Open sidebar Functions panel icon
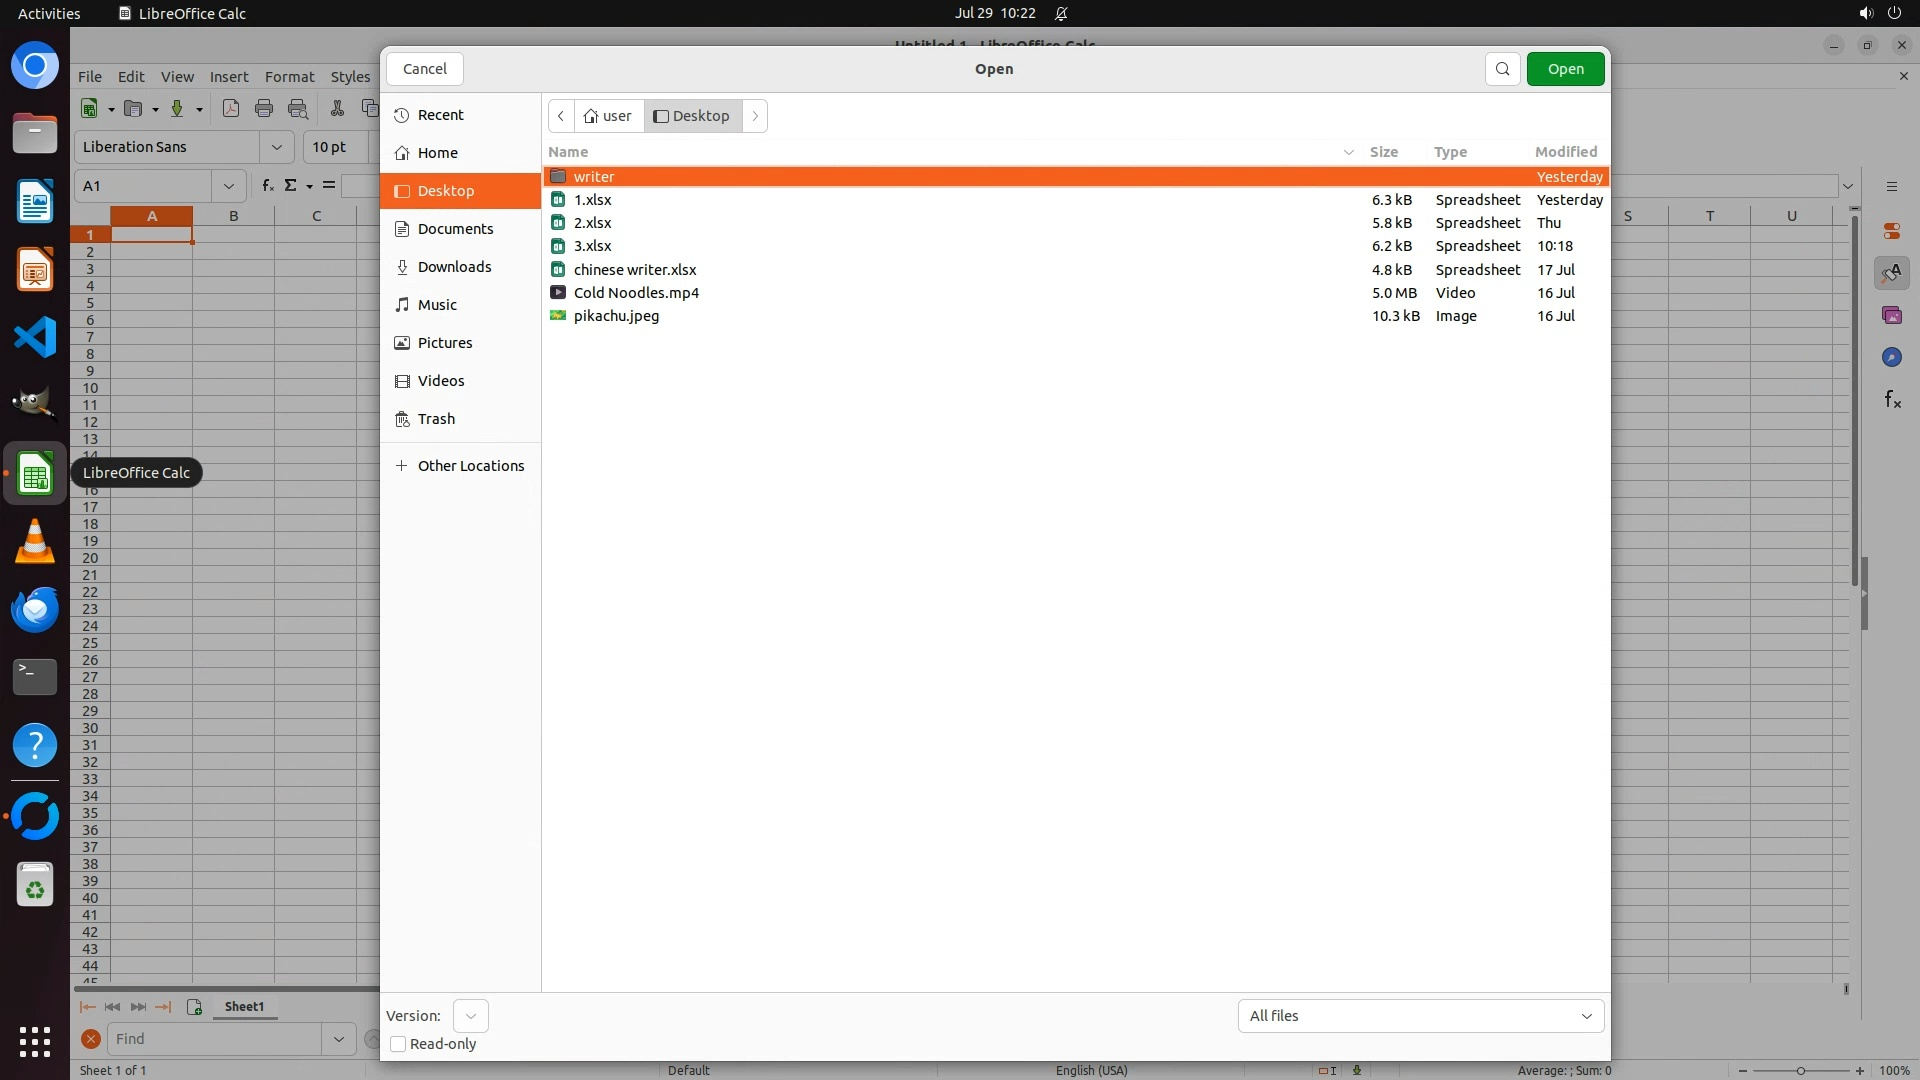Image resolution: width=1920 pixels, height=1080 pixels. 1891,400
